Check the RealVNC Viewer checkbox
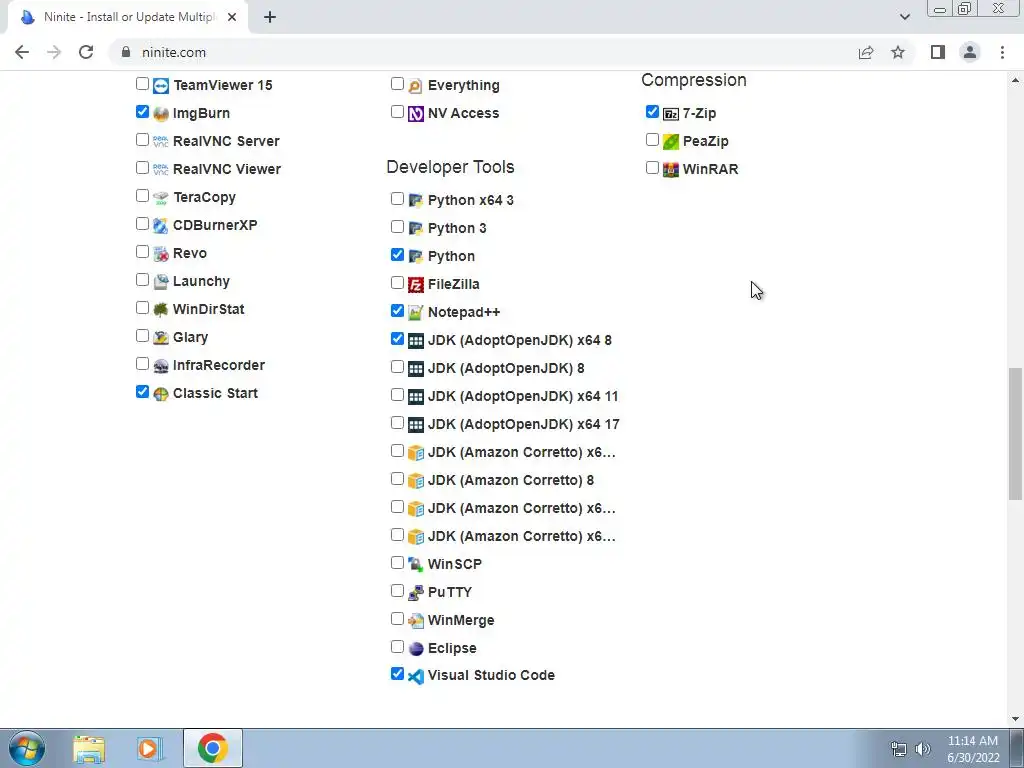The image size is (1024, 768). 142,168
